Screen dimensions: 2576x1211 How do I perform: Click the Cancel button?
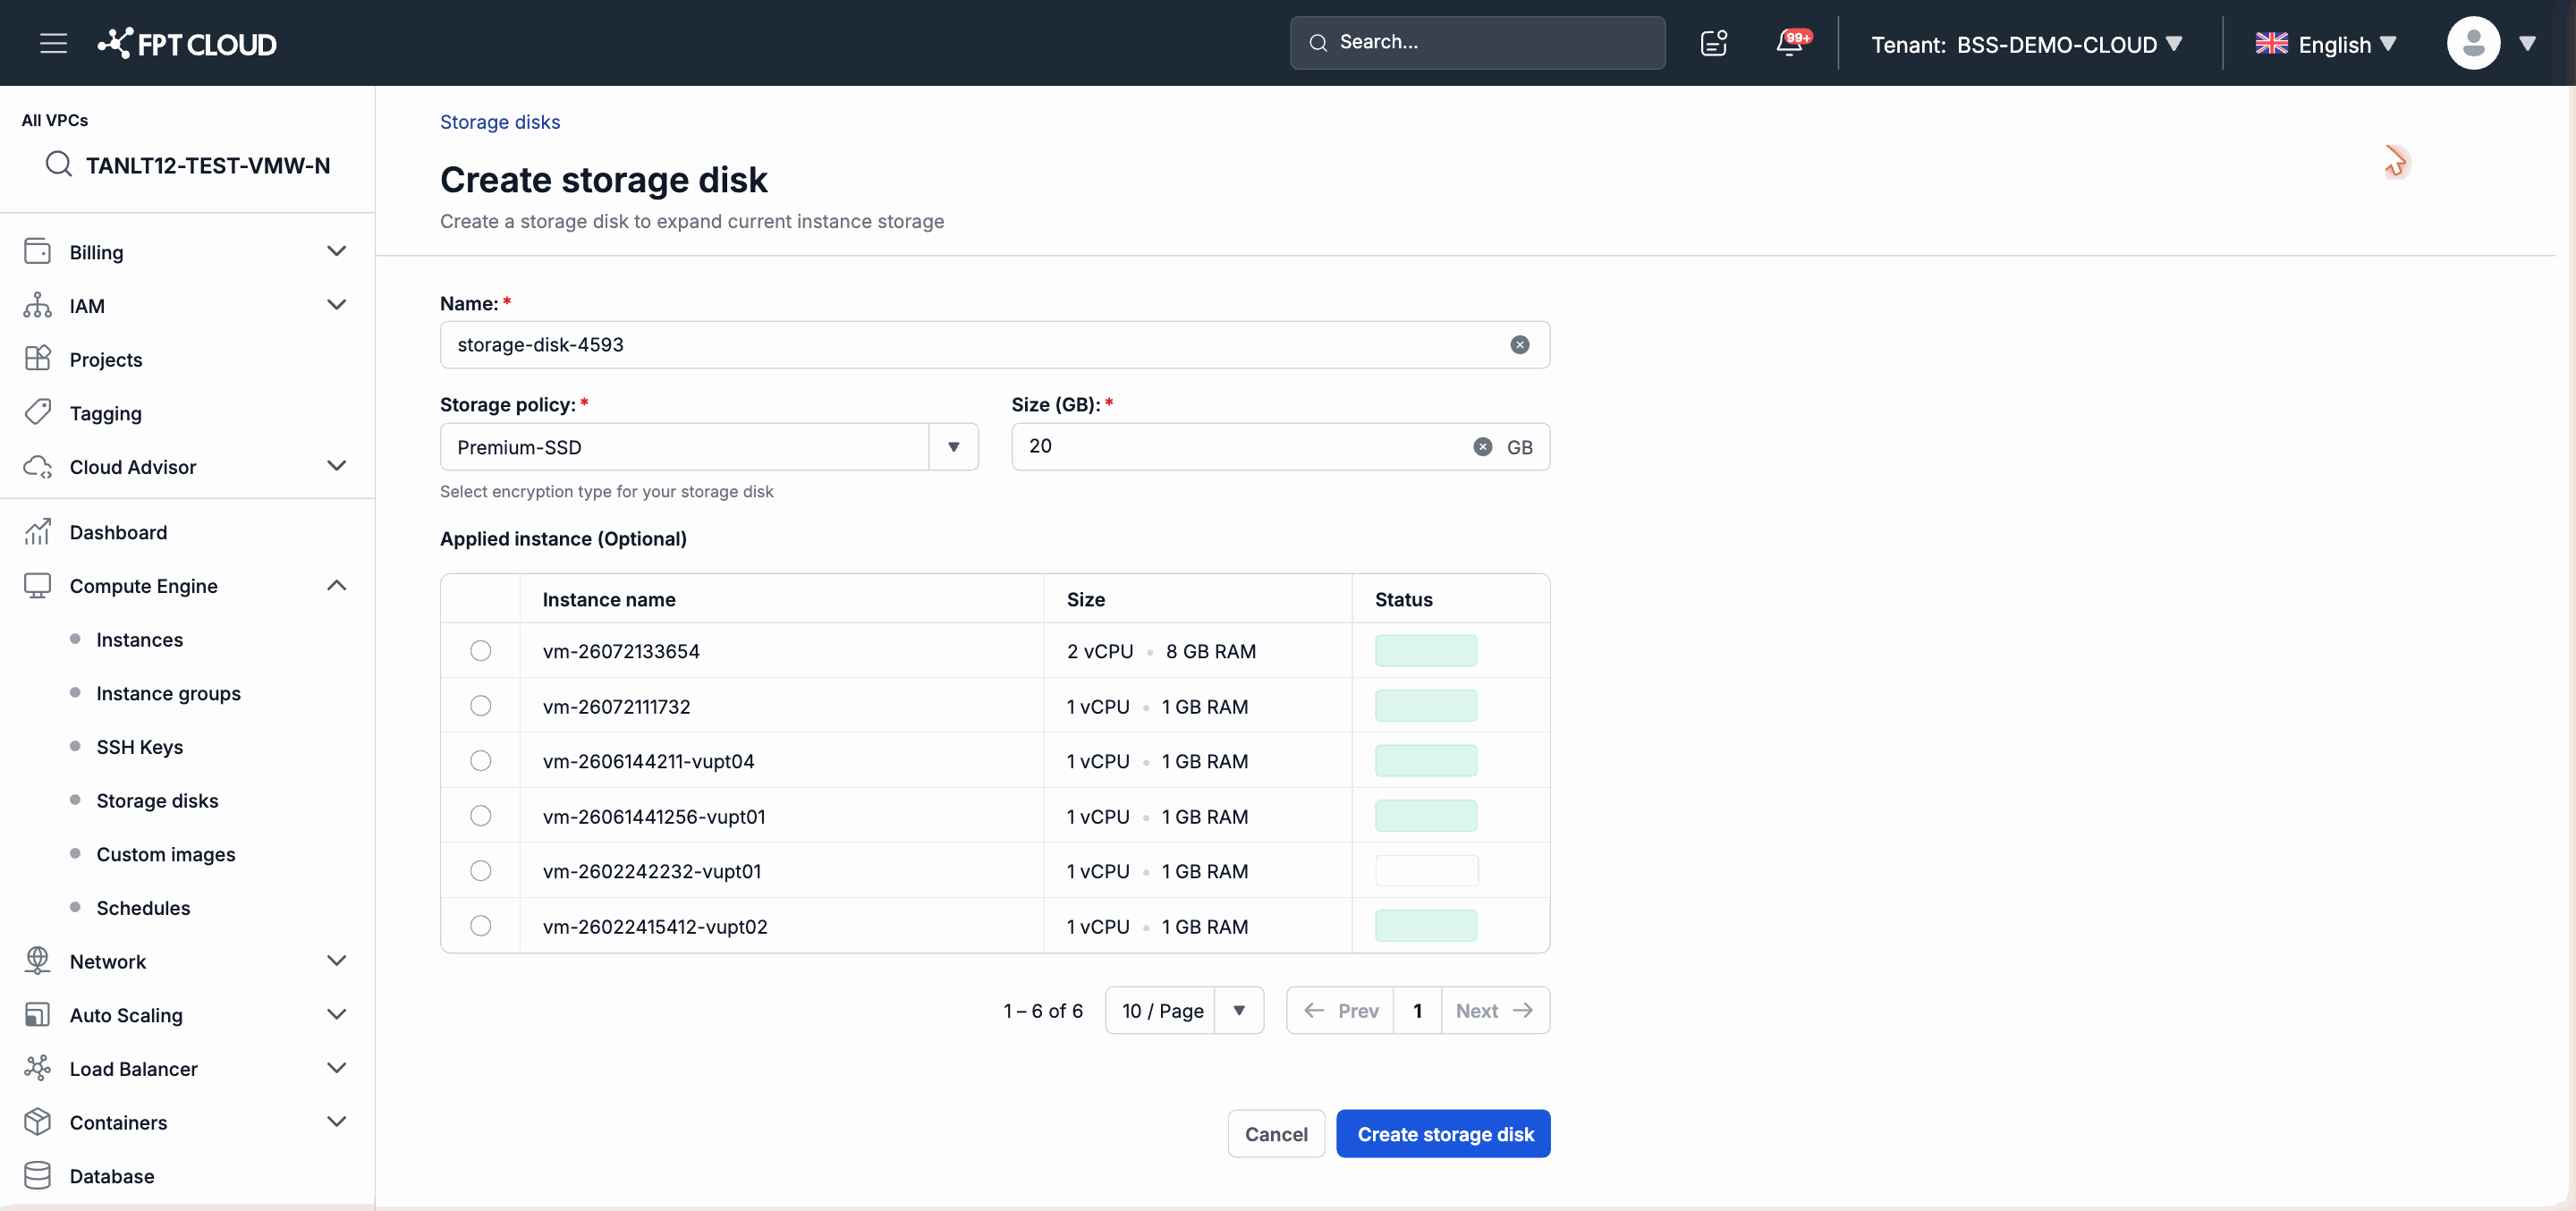click(x=1276, y=1133)
